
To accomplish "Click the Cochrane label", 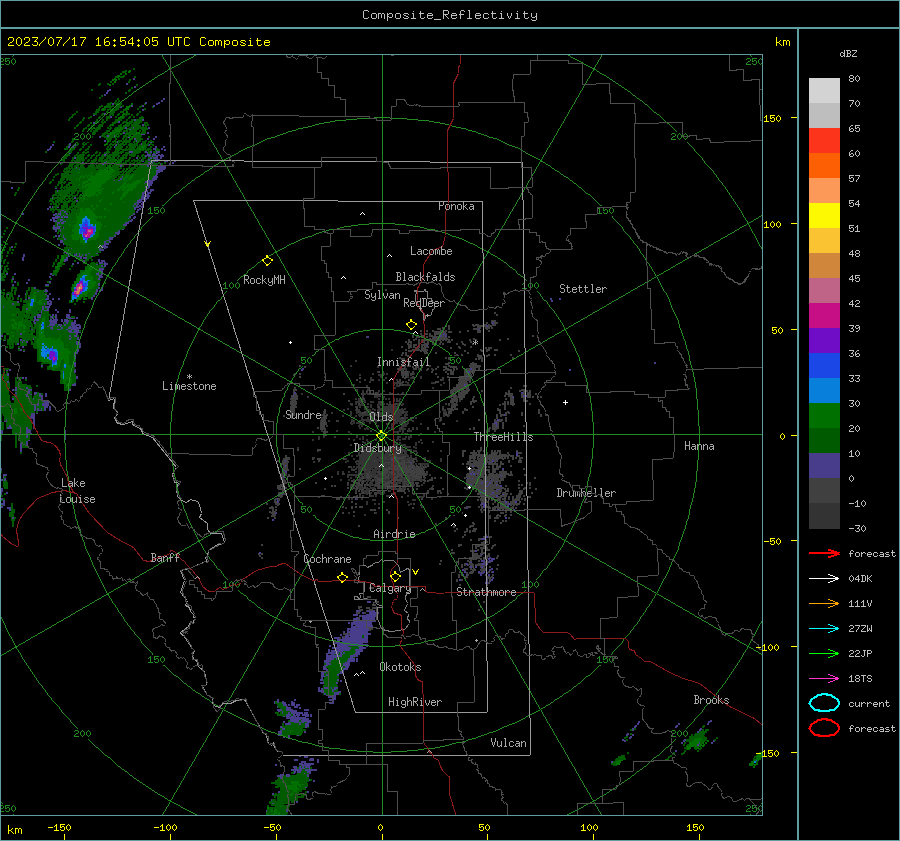I will tap(327, 559).
